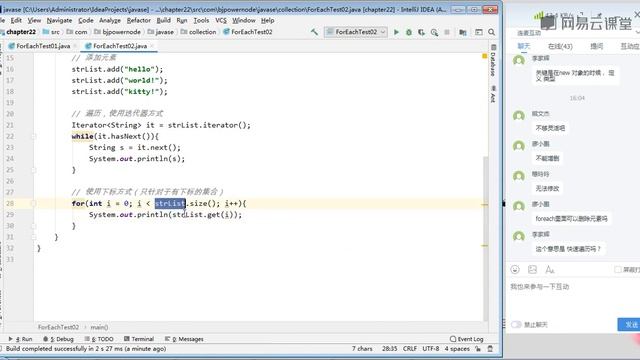
Task: Tick the checkbox above chat input
Action: [618, 269]
